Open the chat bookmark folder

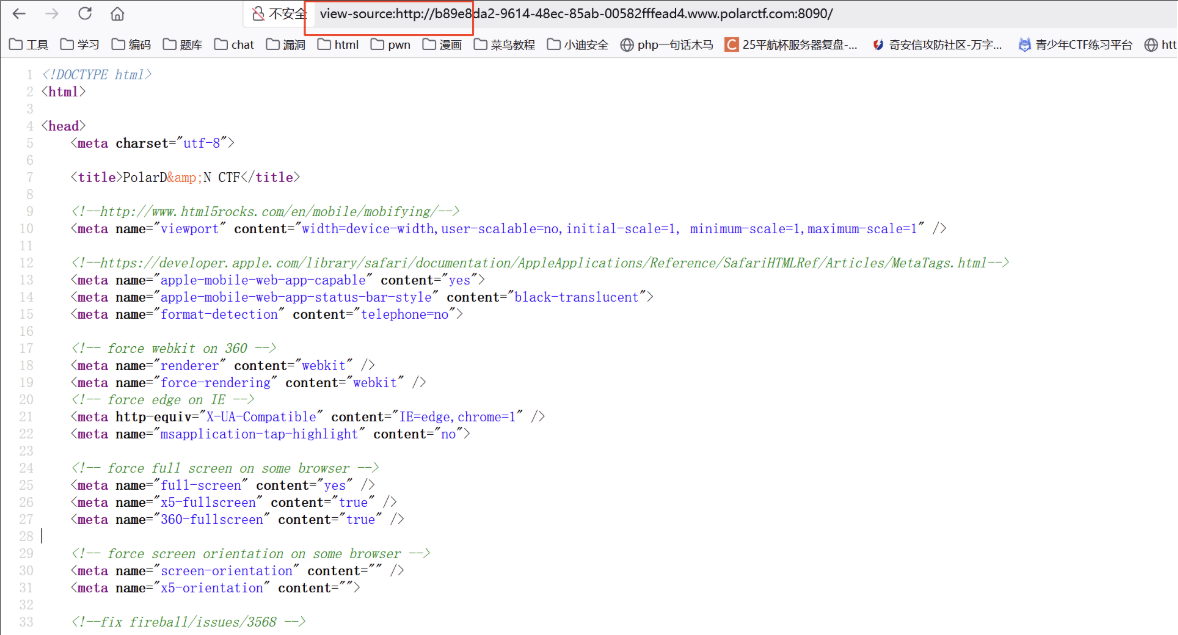pyautogui.click(x=234, y=44)
